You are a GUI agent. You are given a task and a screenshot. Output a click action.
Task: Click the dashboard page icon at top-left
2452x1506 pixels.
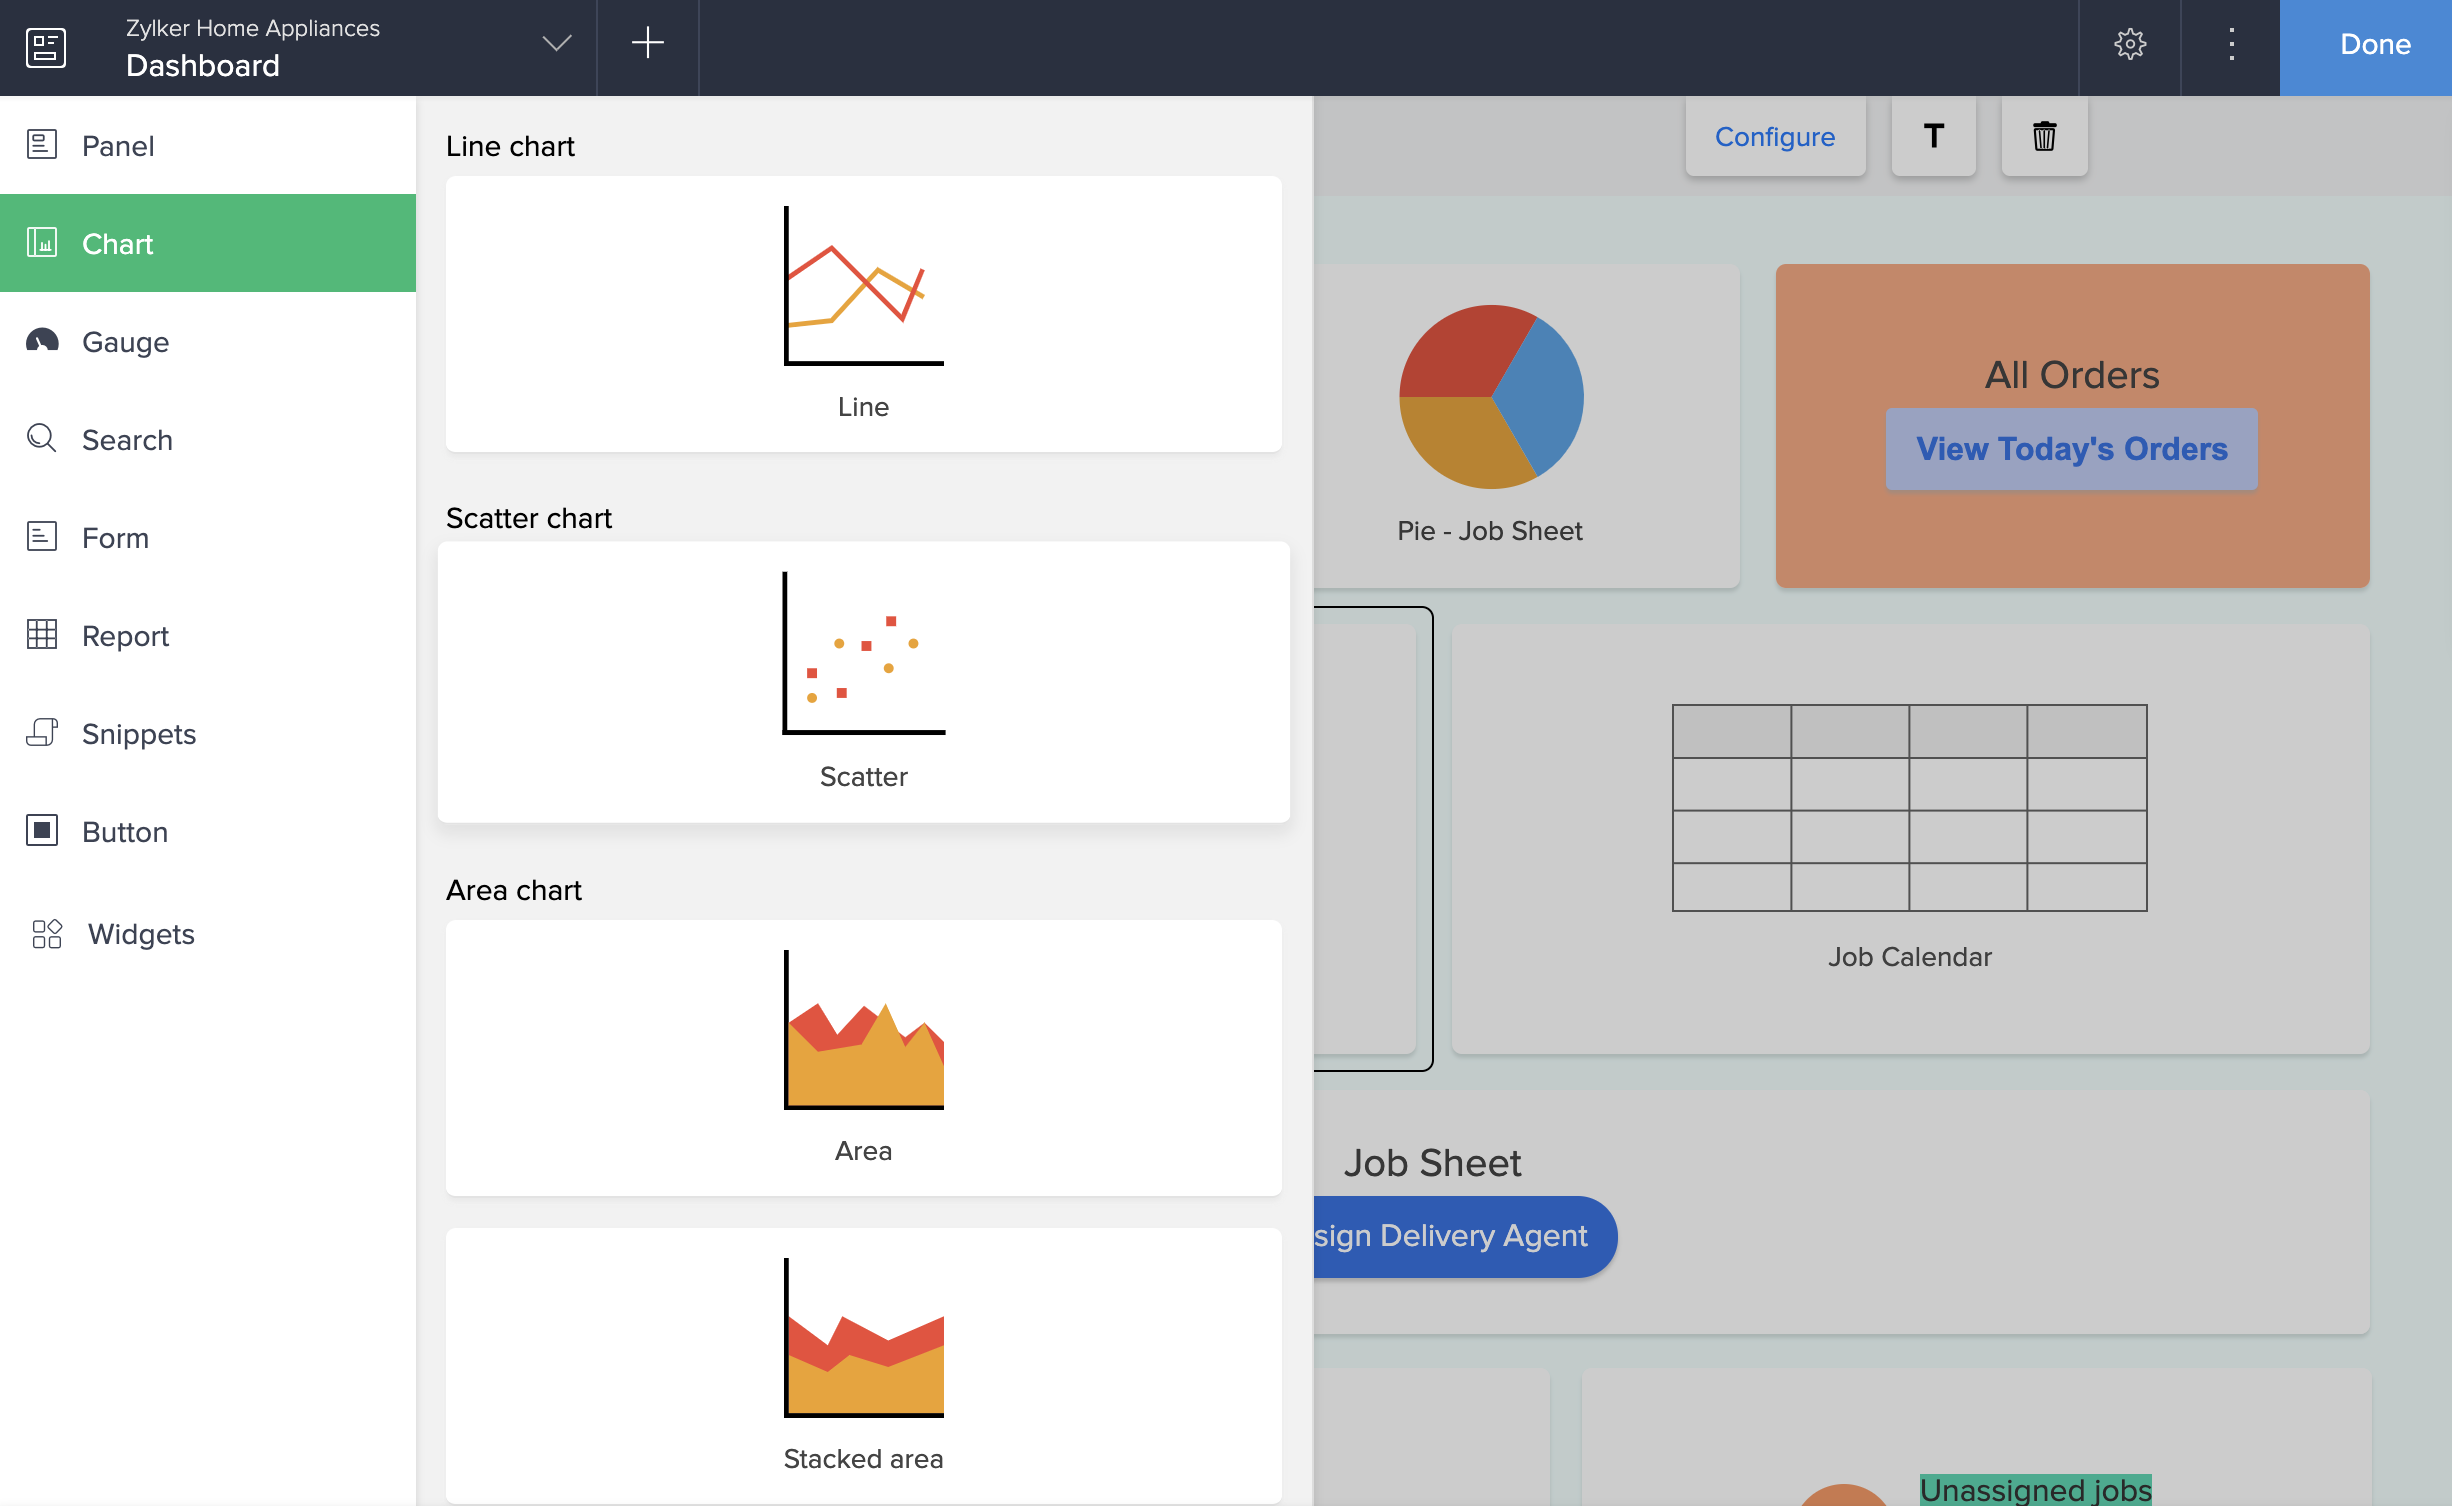[46, 47]
